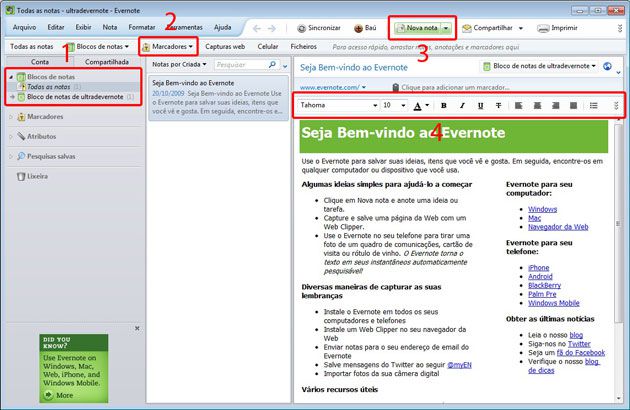Open the Exibir menu

click(84, 27)
